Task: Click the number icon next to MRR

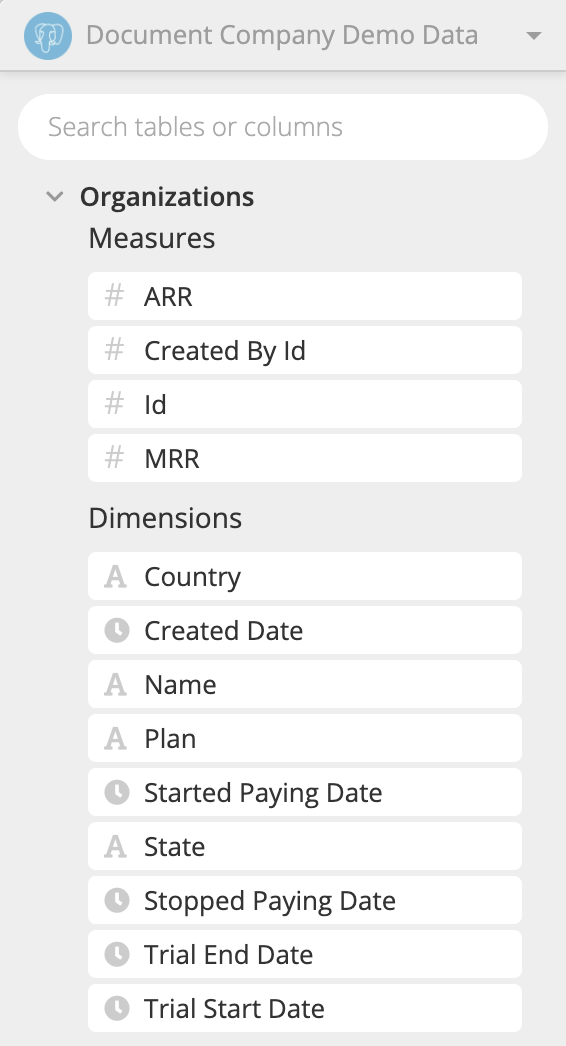Action: 115,458
